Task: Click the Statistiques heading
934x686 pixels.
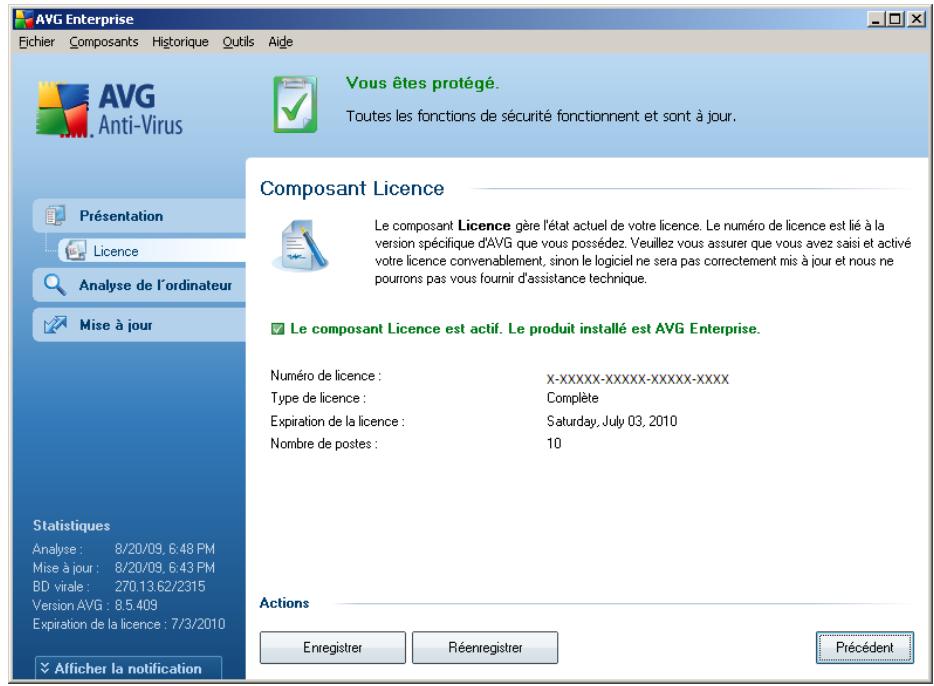Action: [x=71, y=525]
